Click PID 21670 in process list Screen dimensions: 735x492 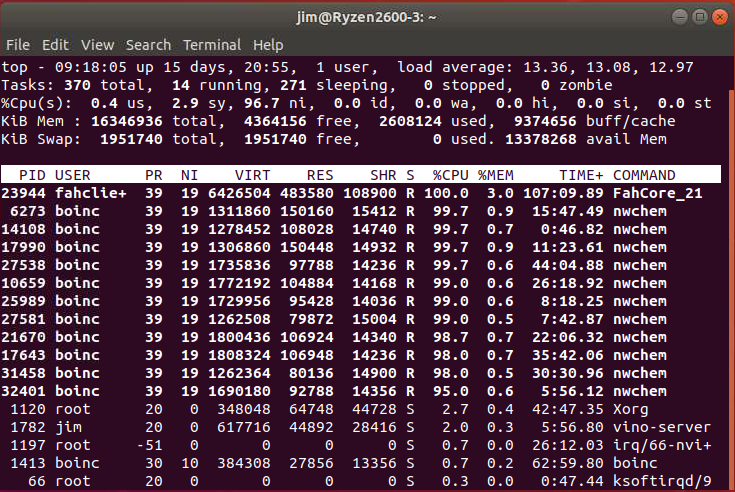pos(23,337)
